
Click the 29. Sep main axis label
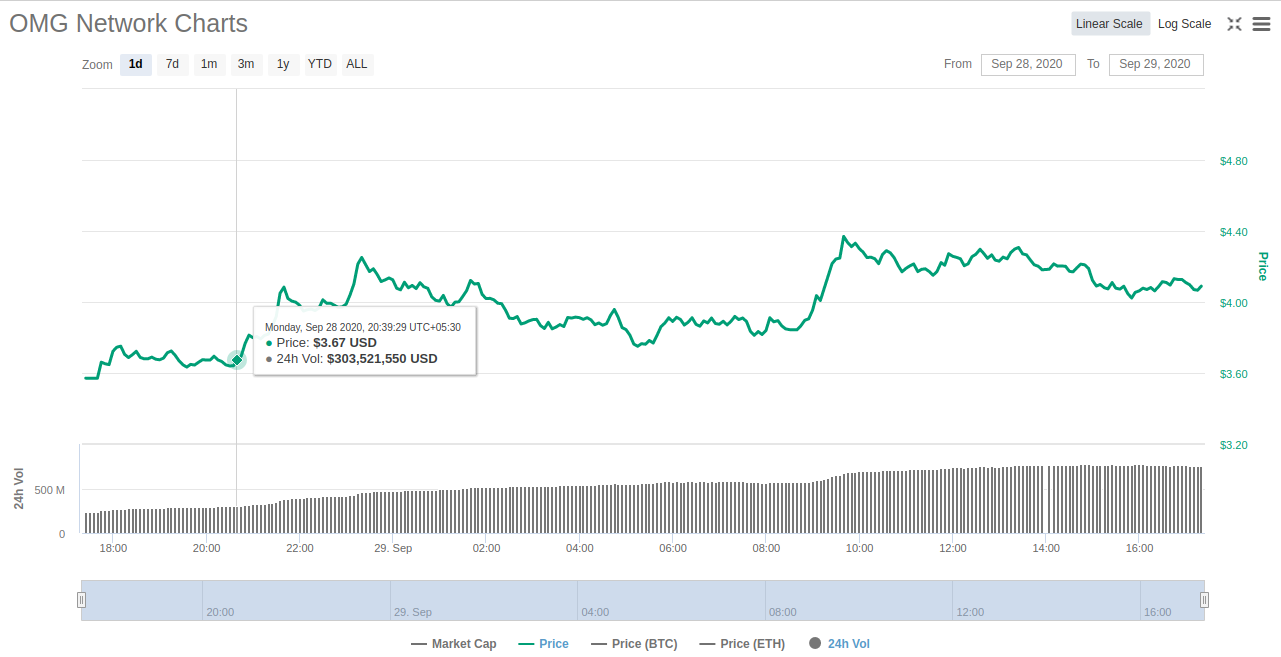click(x=393, y=548)
